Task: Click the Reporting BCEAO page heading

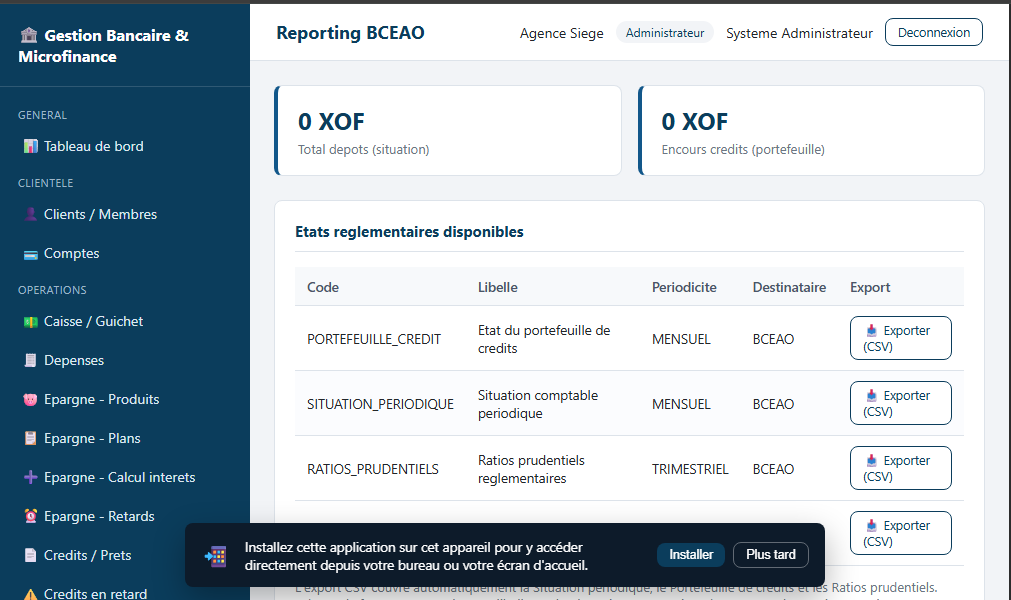Action: 350,33
